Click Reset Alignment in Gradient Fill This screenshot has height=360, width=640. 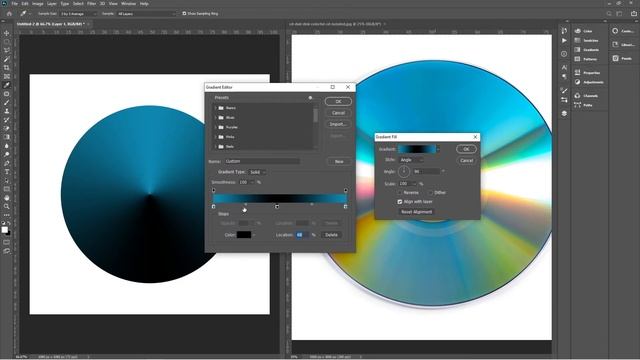click(x=416, y=212)
